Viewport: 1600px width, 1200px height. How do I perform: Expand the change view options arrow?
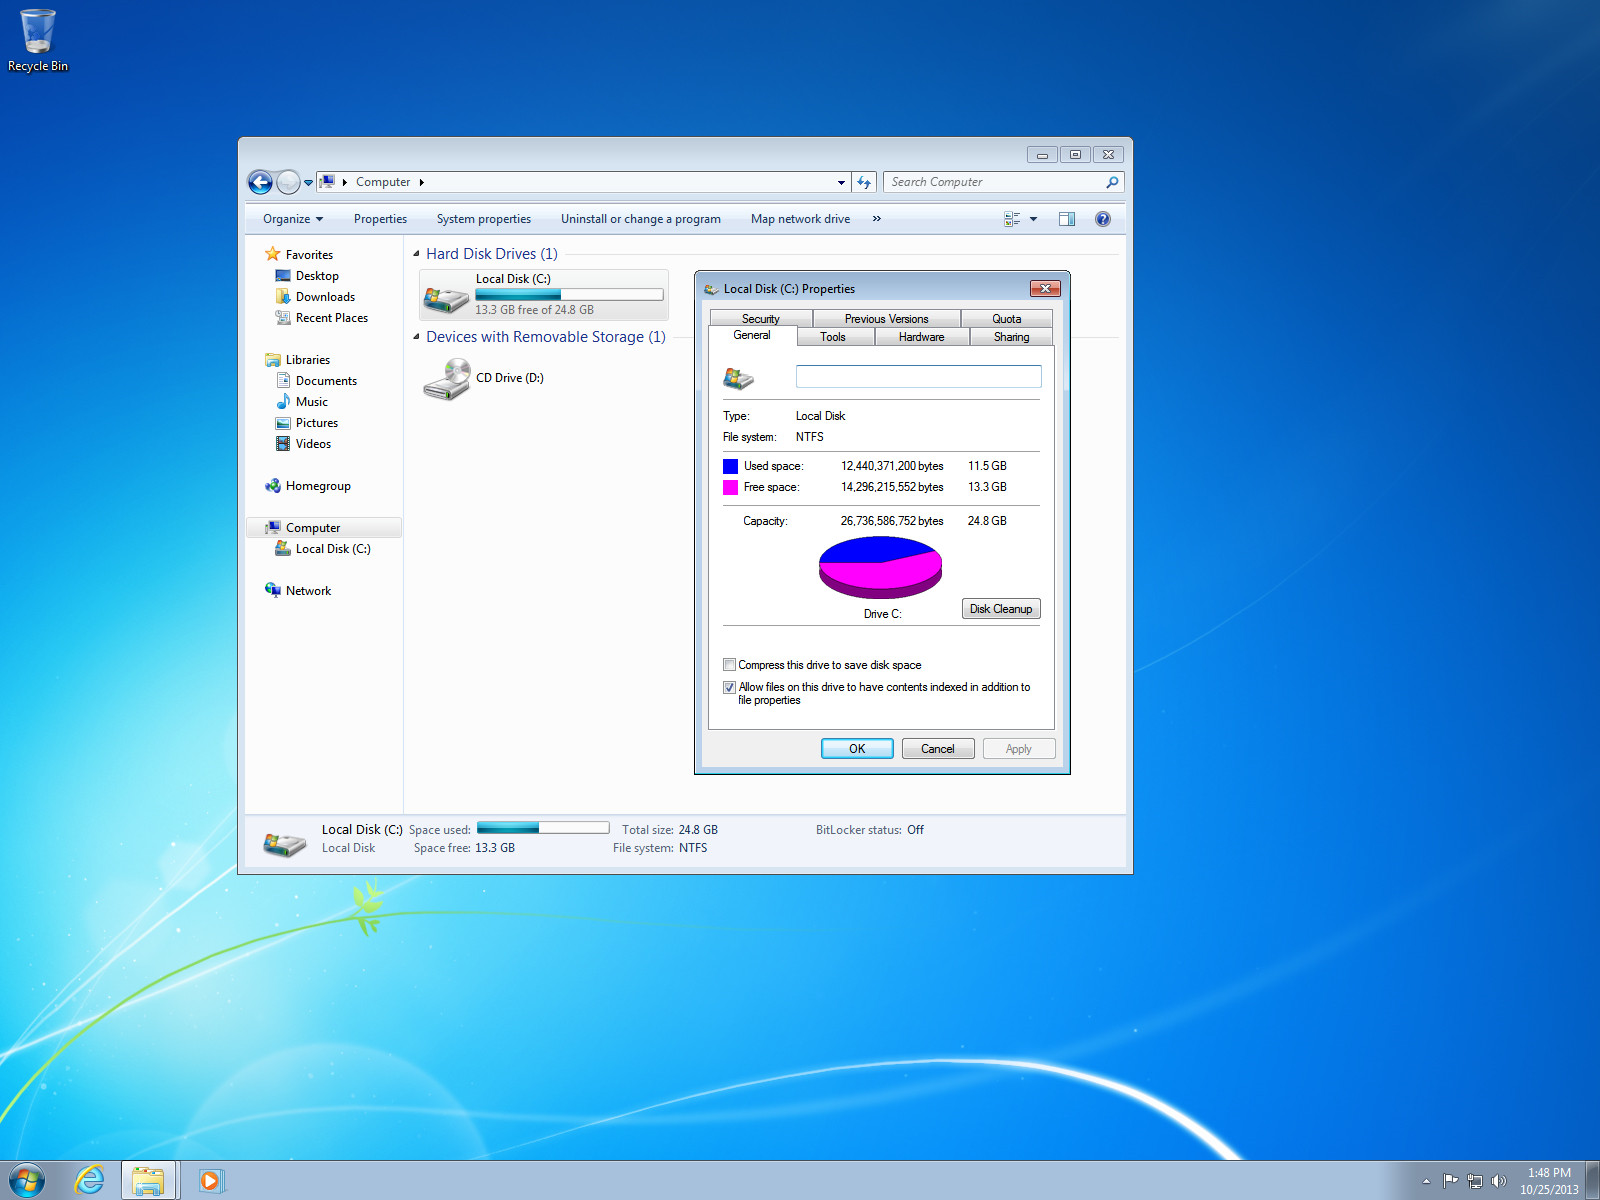1034,219
